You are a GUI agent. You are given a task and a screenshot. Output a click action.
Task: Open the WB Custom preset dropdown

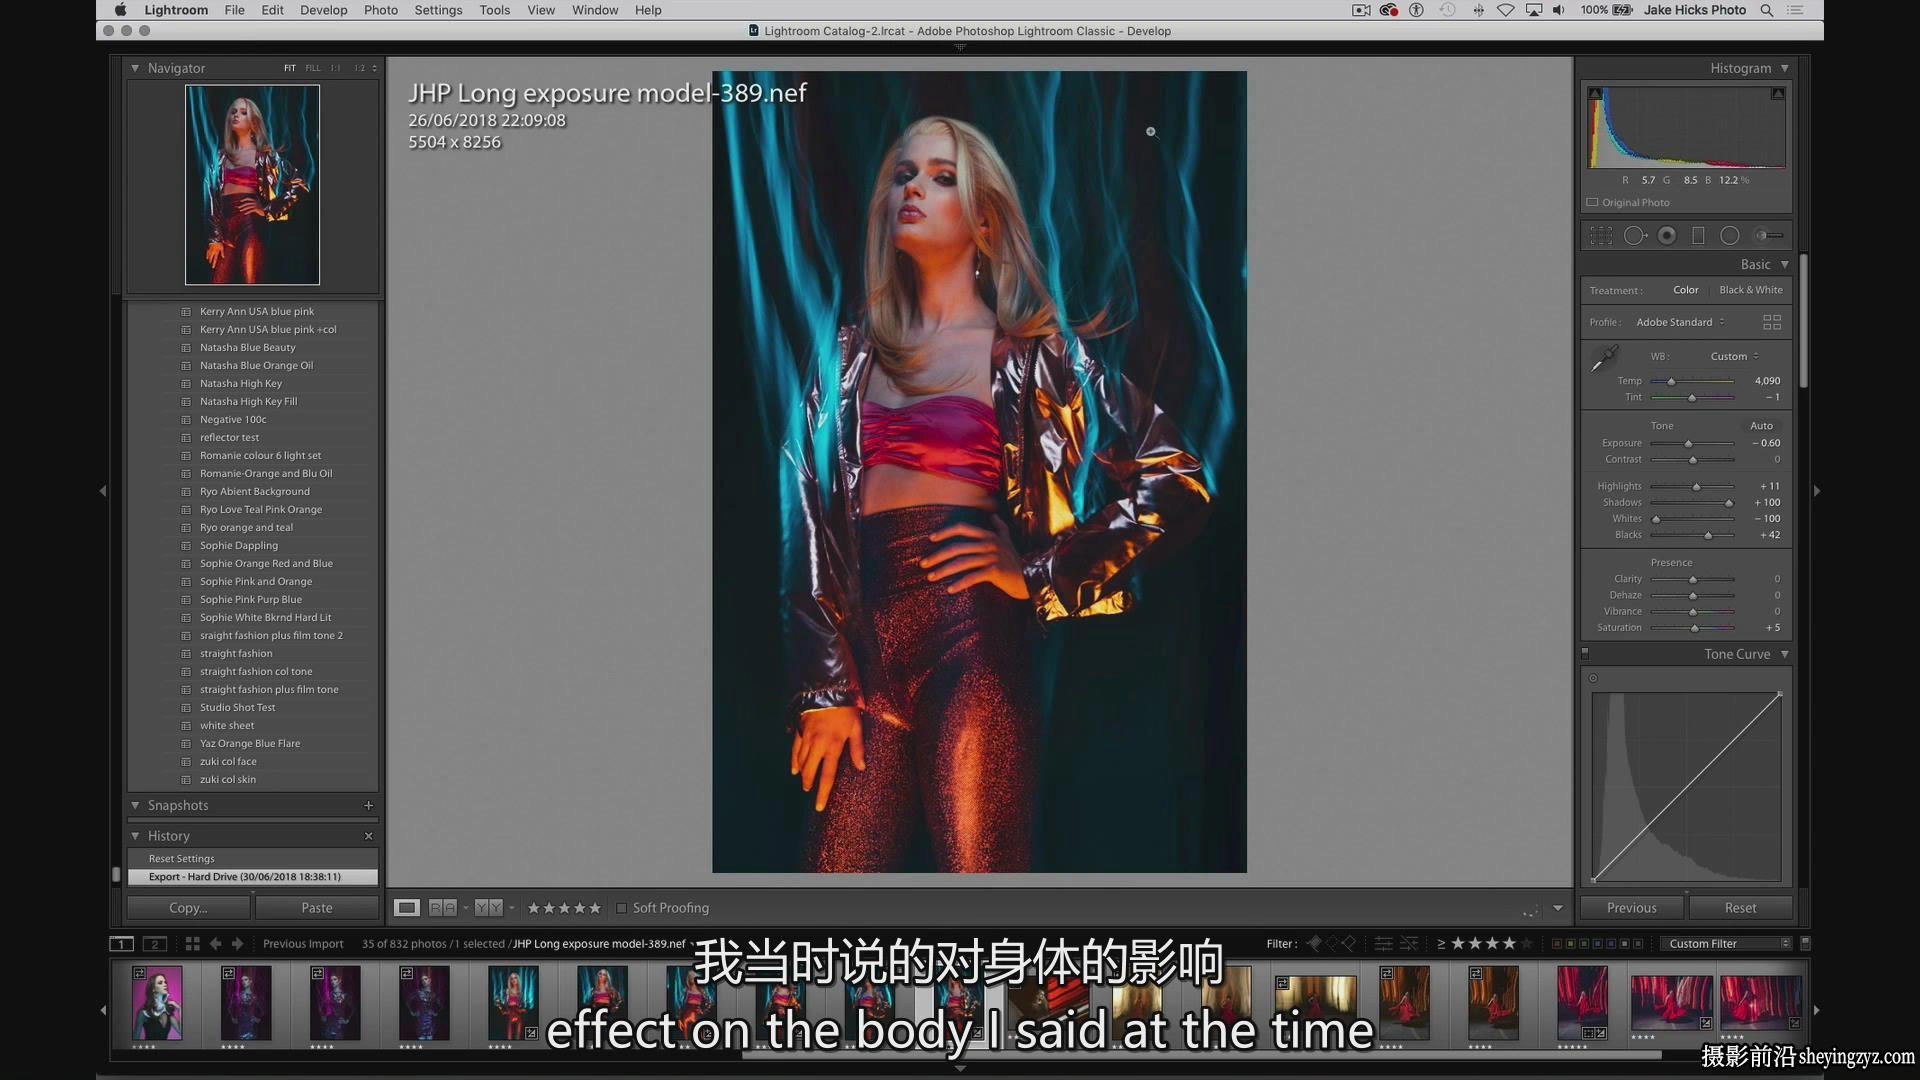(x=1734, y=356)
